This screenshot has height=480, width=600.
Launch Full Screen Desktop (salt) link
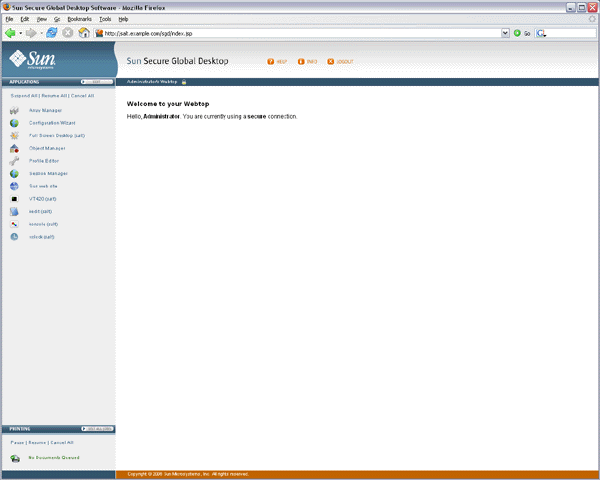click(x=57, y=136)
